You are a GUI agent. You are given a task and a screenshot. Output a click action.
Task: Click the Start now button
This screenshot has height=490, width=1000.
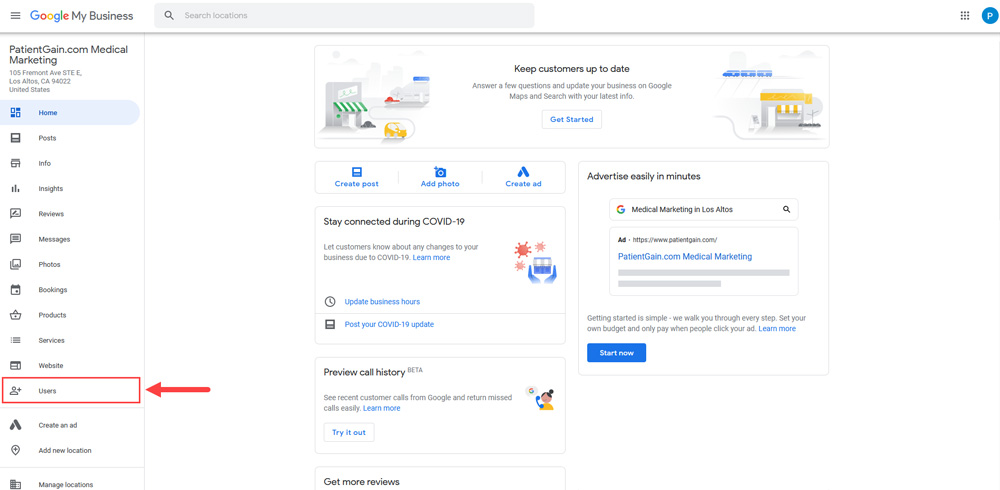coord(616,353)
